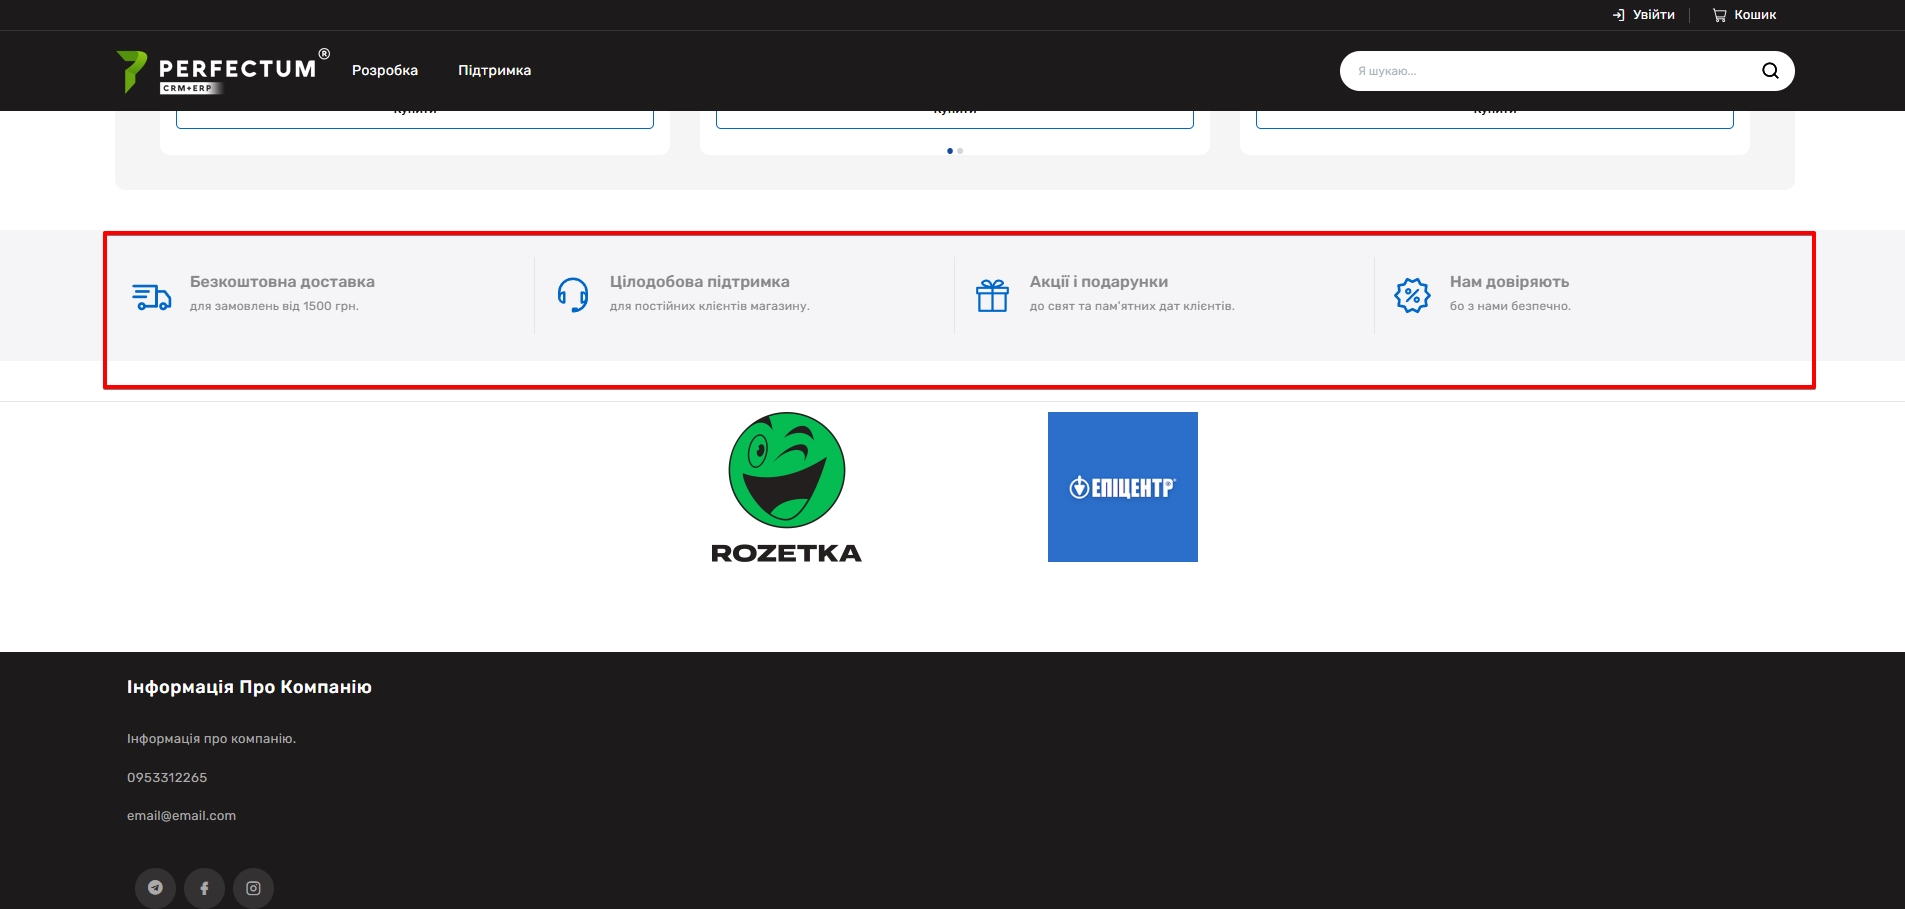
Task: Select the second carousel pagination dot
Action: (960, 151)
